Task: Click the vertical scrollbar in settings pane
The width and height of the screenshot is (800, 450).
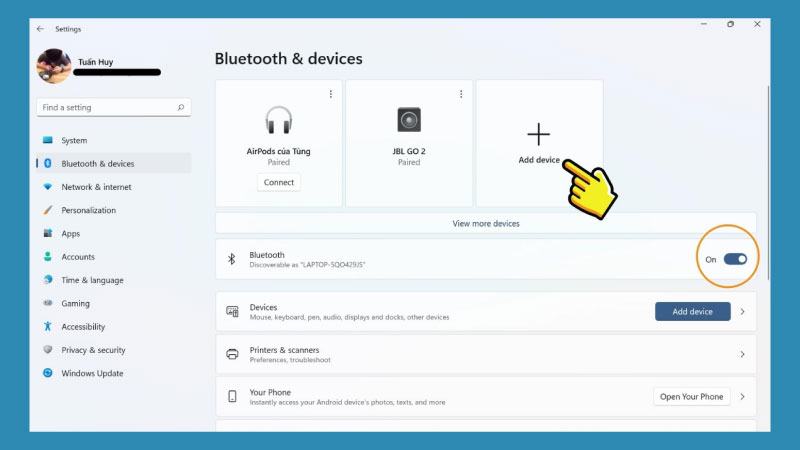Action: coord(767,183)
